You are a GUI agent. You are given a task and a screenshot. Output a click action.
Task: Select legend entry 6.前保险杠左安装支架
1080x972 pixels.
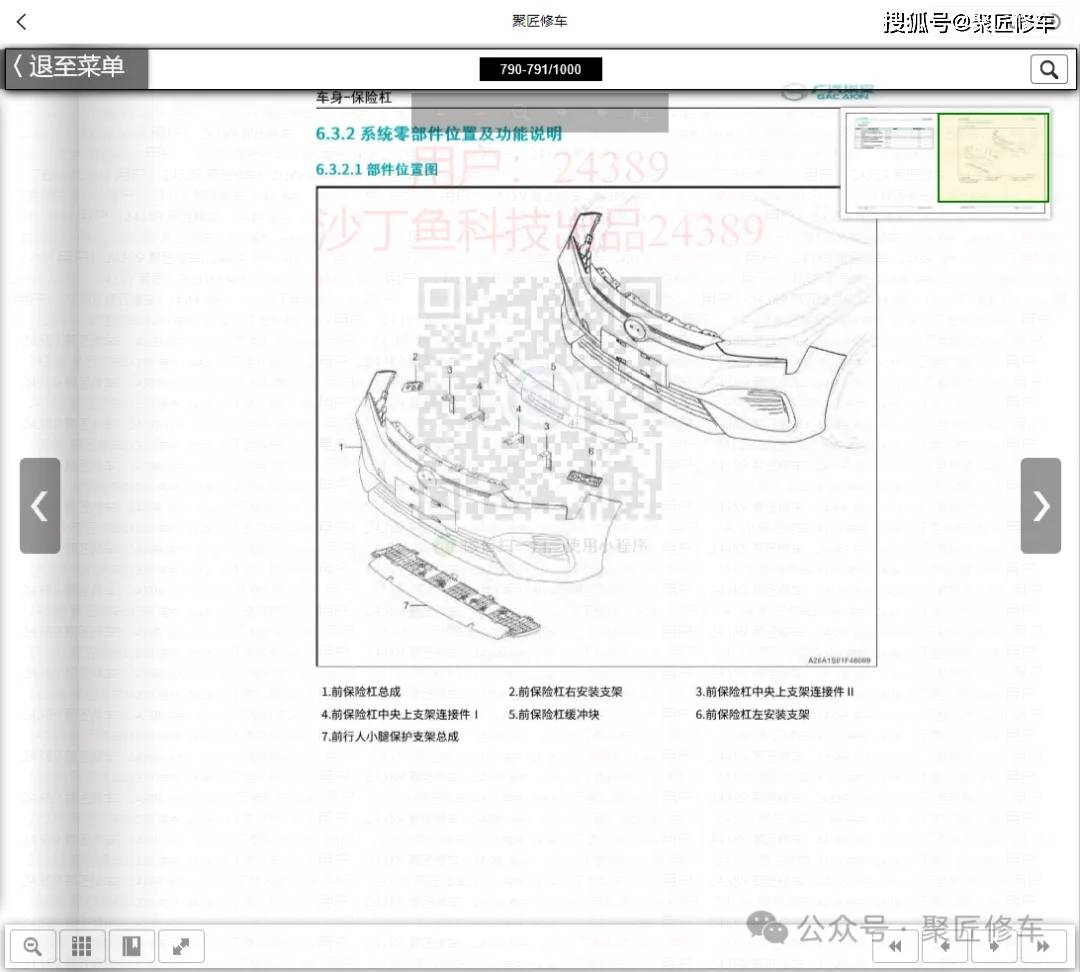coord(753,714)
